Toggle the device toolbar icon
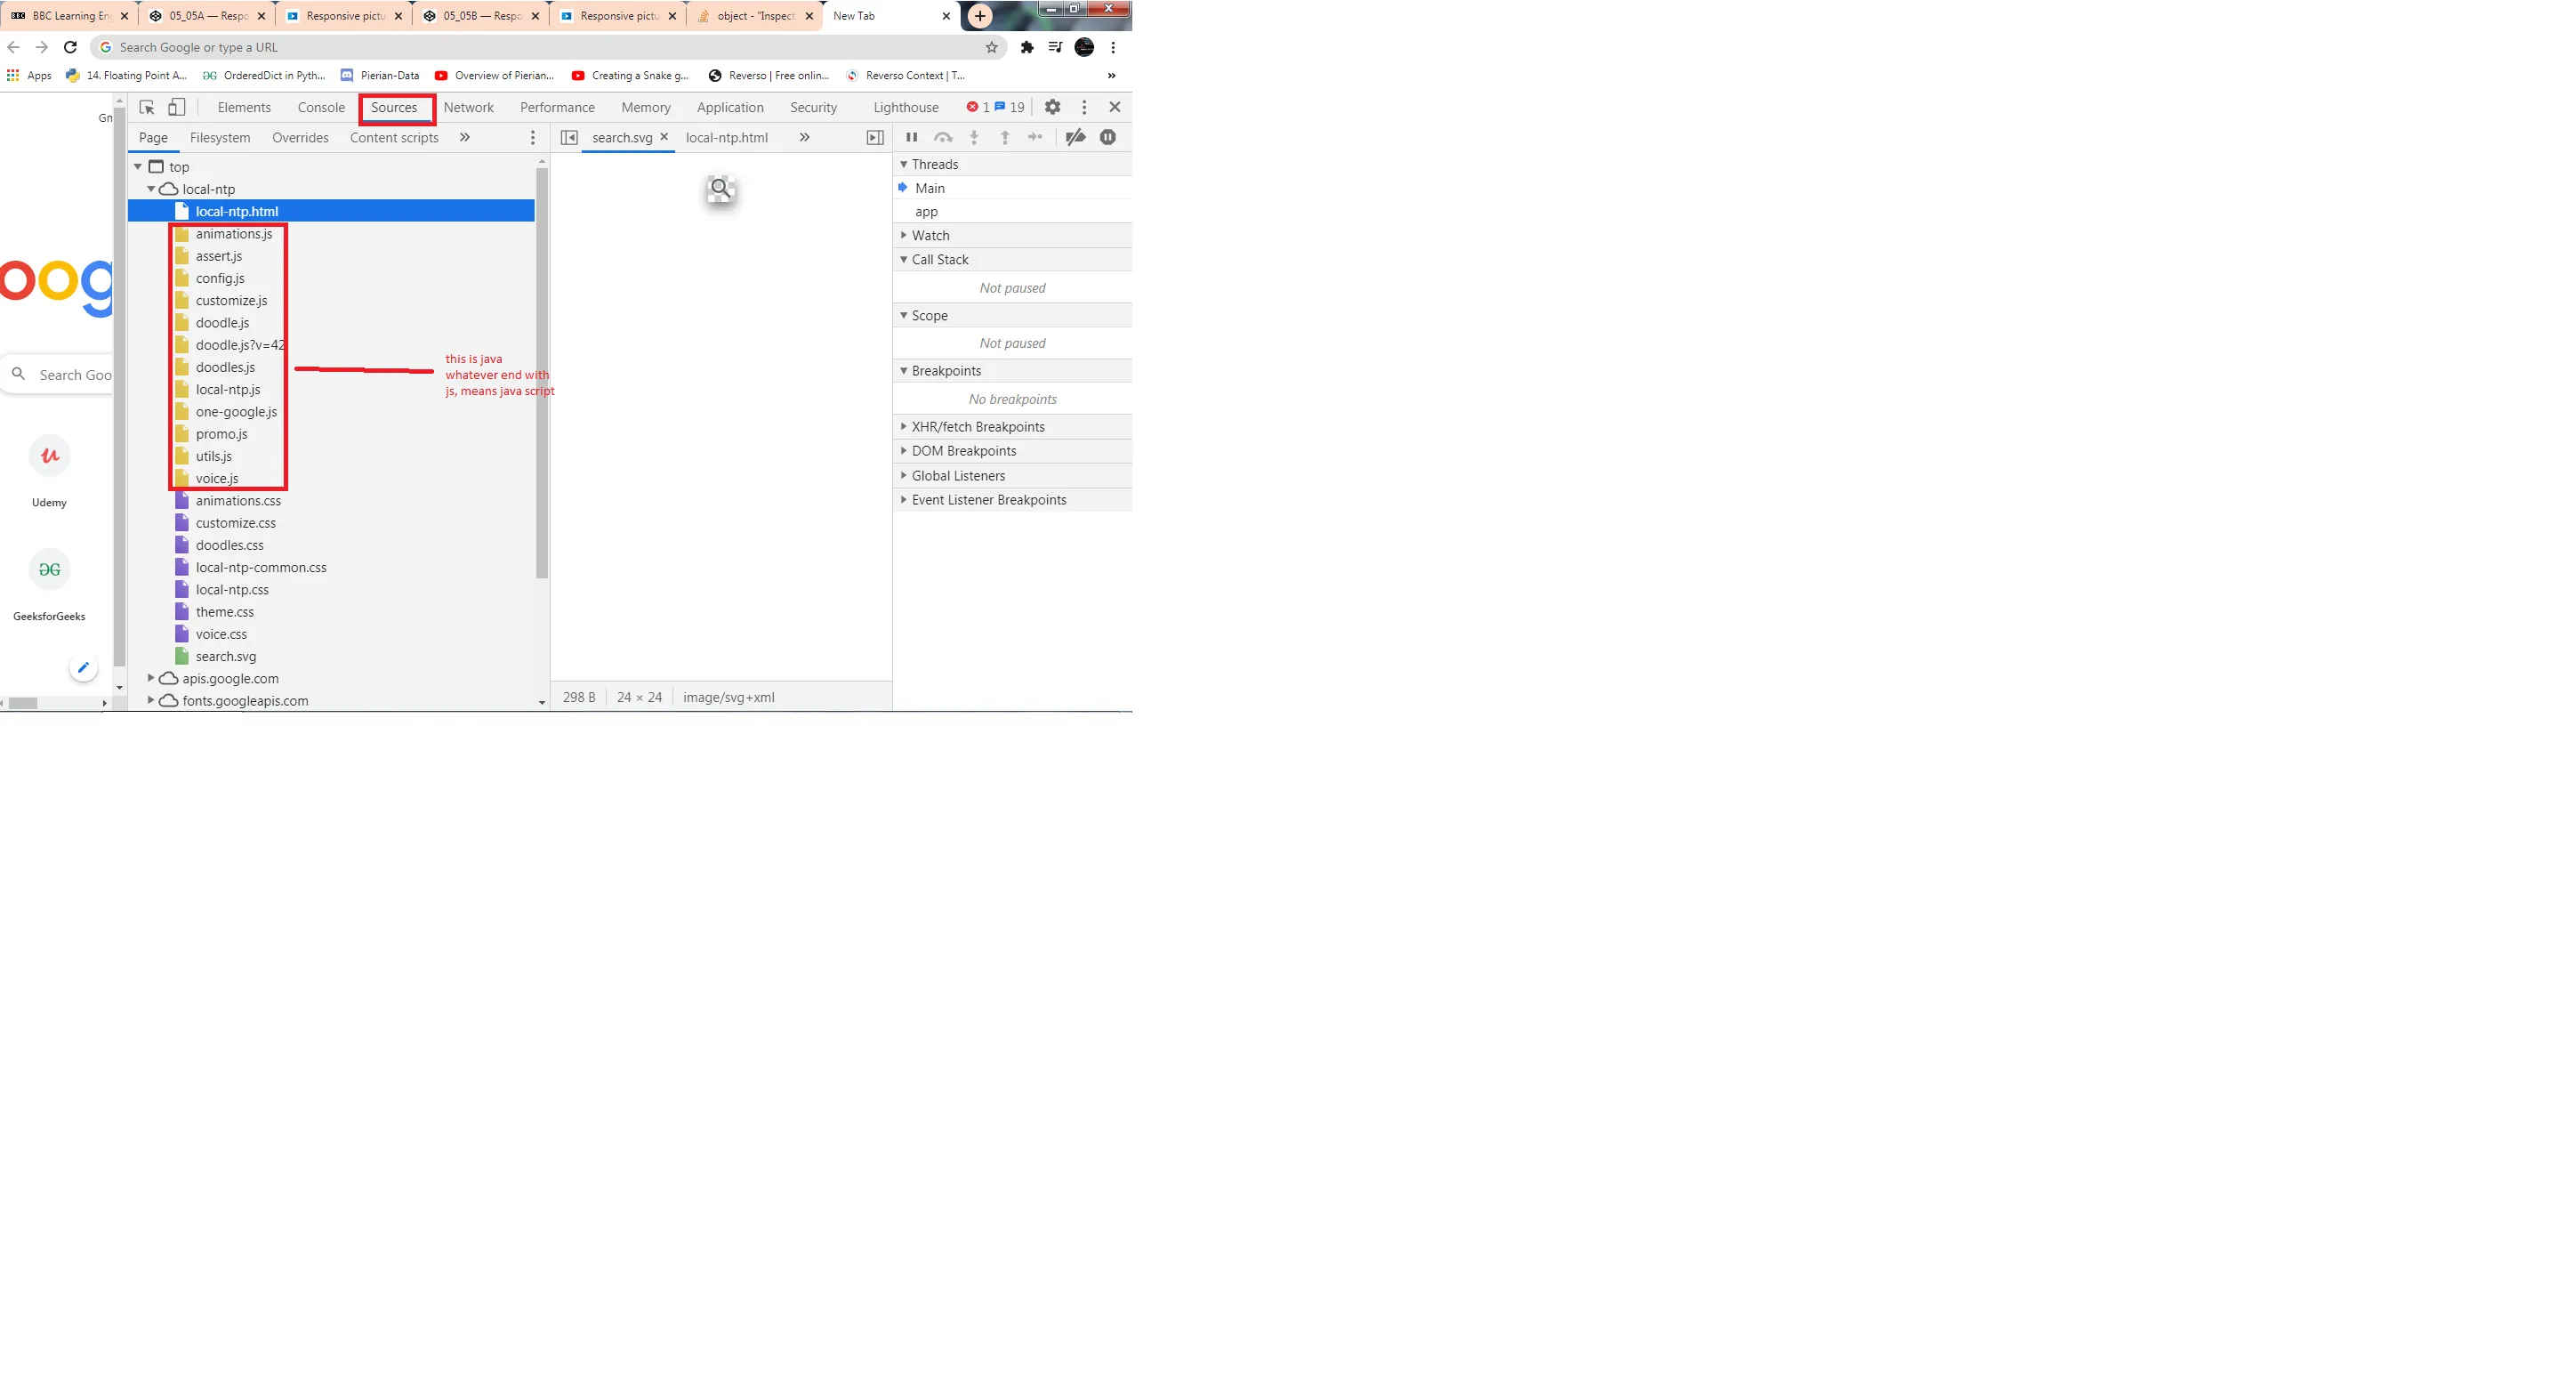Image resolution: width=2576 pixels, height=1388 pixels. click(x=177, y=107)
